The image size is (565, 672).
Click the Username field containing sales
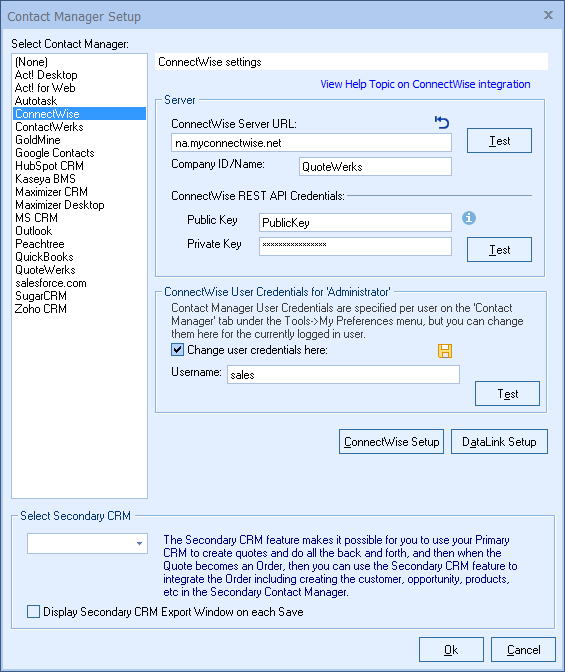[x=343, y=375]
